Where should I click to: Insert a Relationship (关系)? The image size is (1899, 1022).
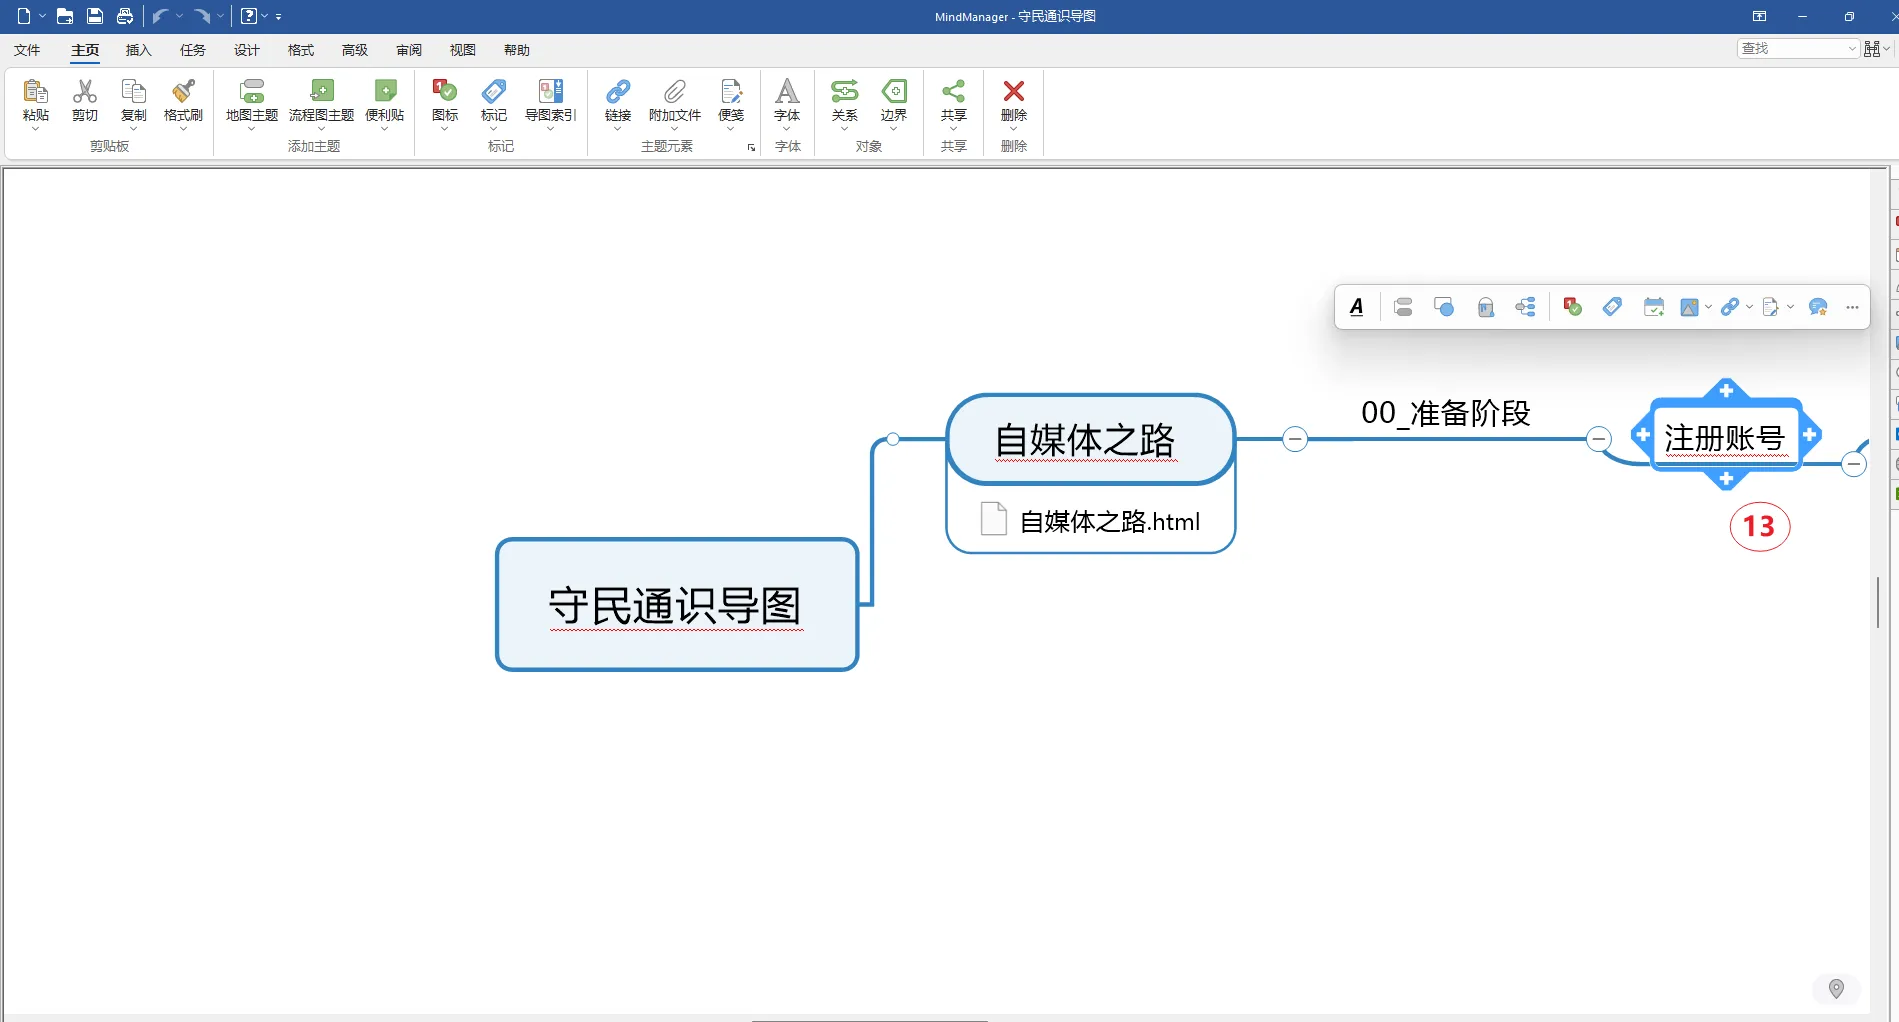(845, 92)
